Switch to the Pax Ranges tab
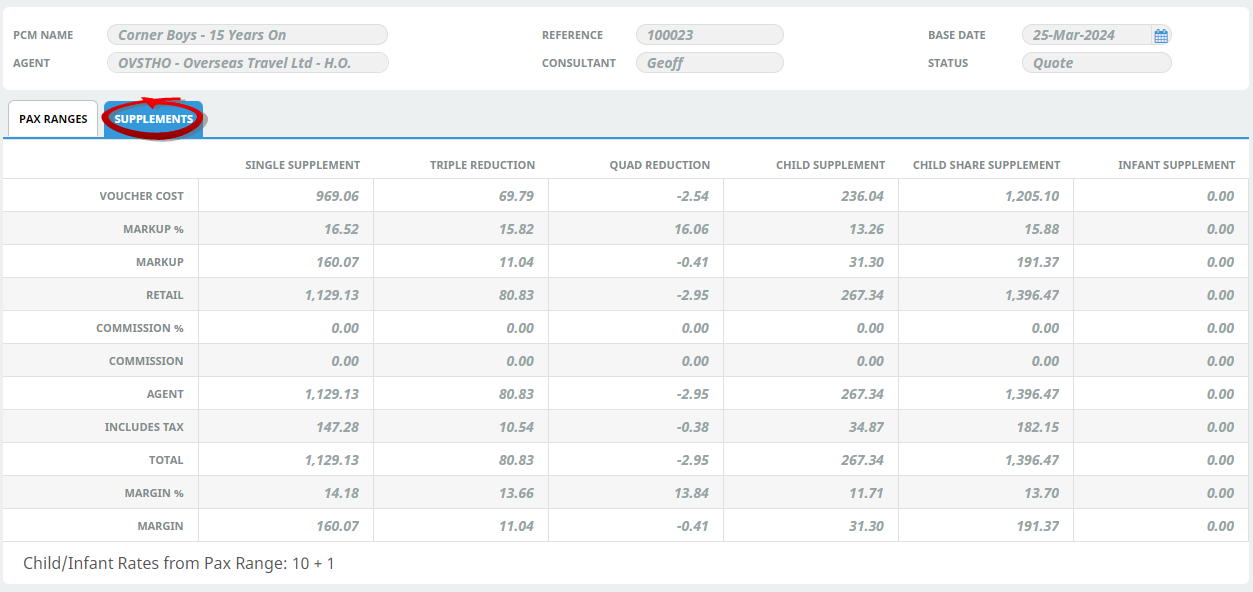1253x592 pixels. 53,119
